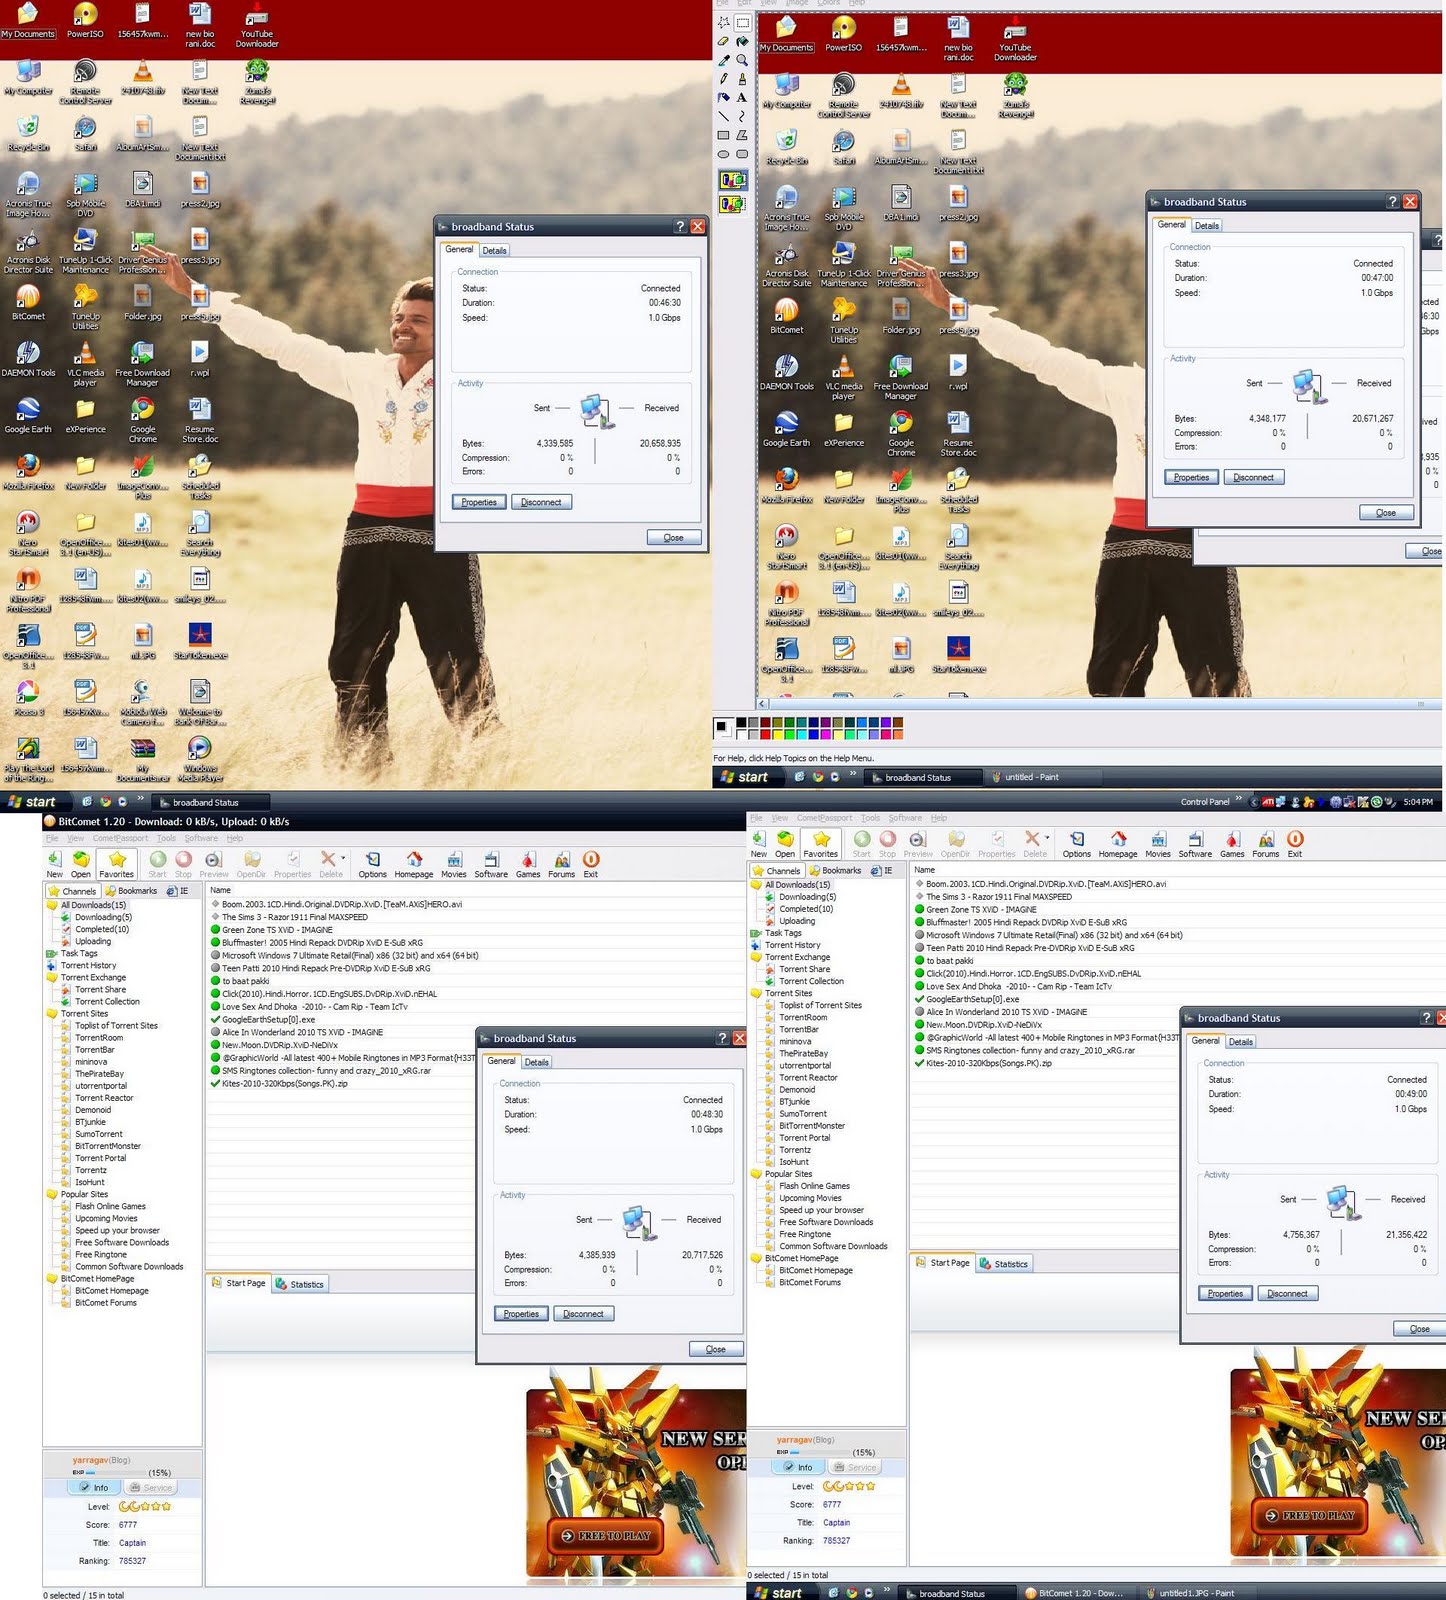Switch to Details tab in the 00:48:30 dialog

point(537,1062)
